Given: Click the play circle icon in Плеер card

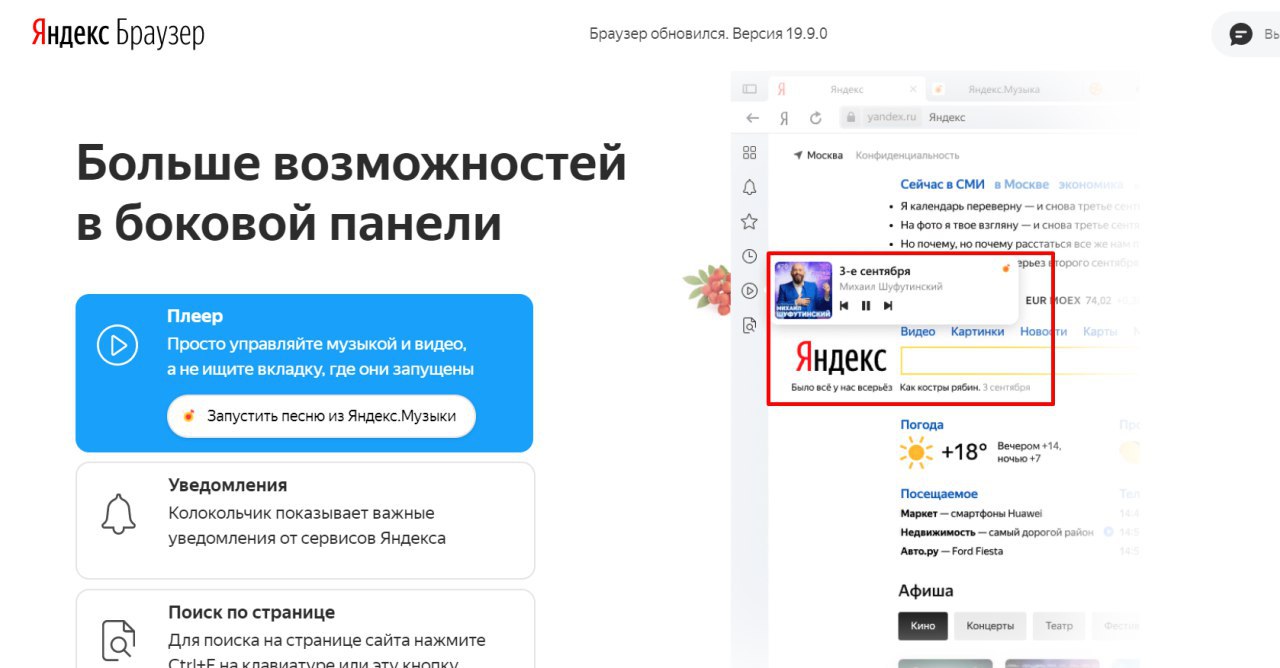Looking at the screenshot, I should point(117,345).
